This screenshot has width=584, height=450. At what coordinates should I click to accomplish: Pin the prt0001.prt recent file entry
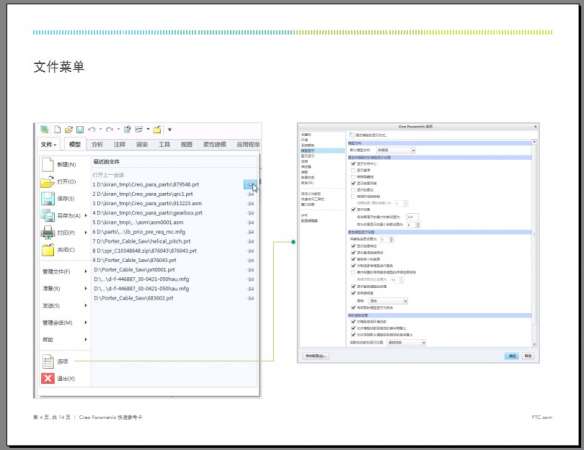[251, 270]
